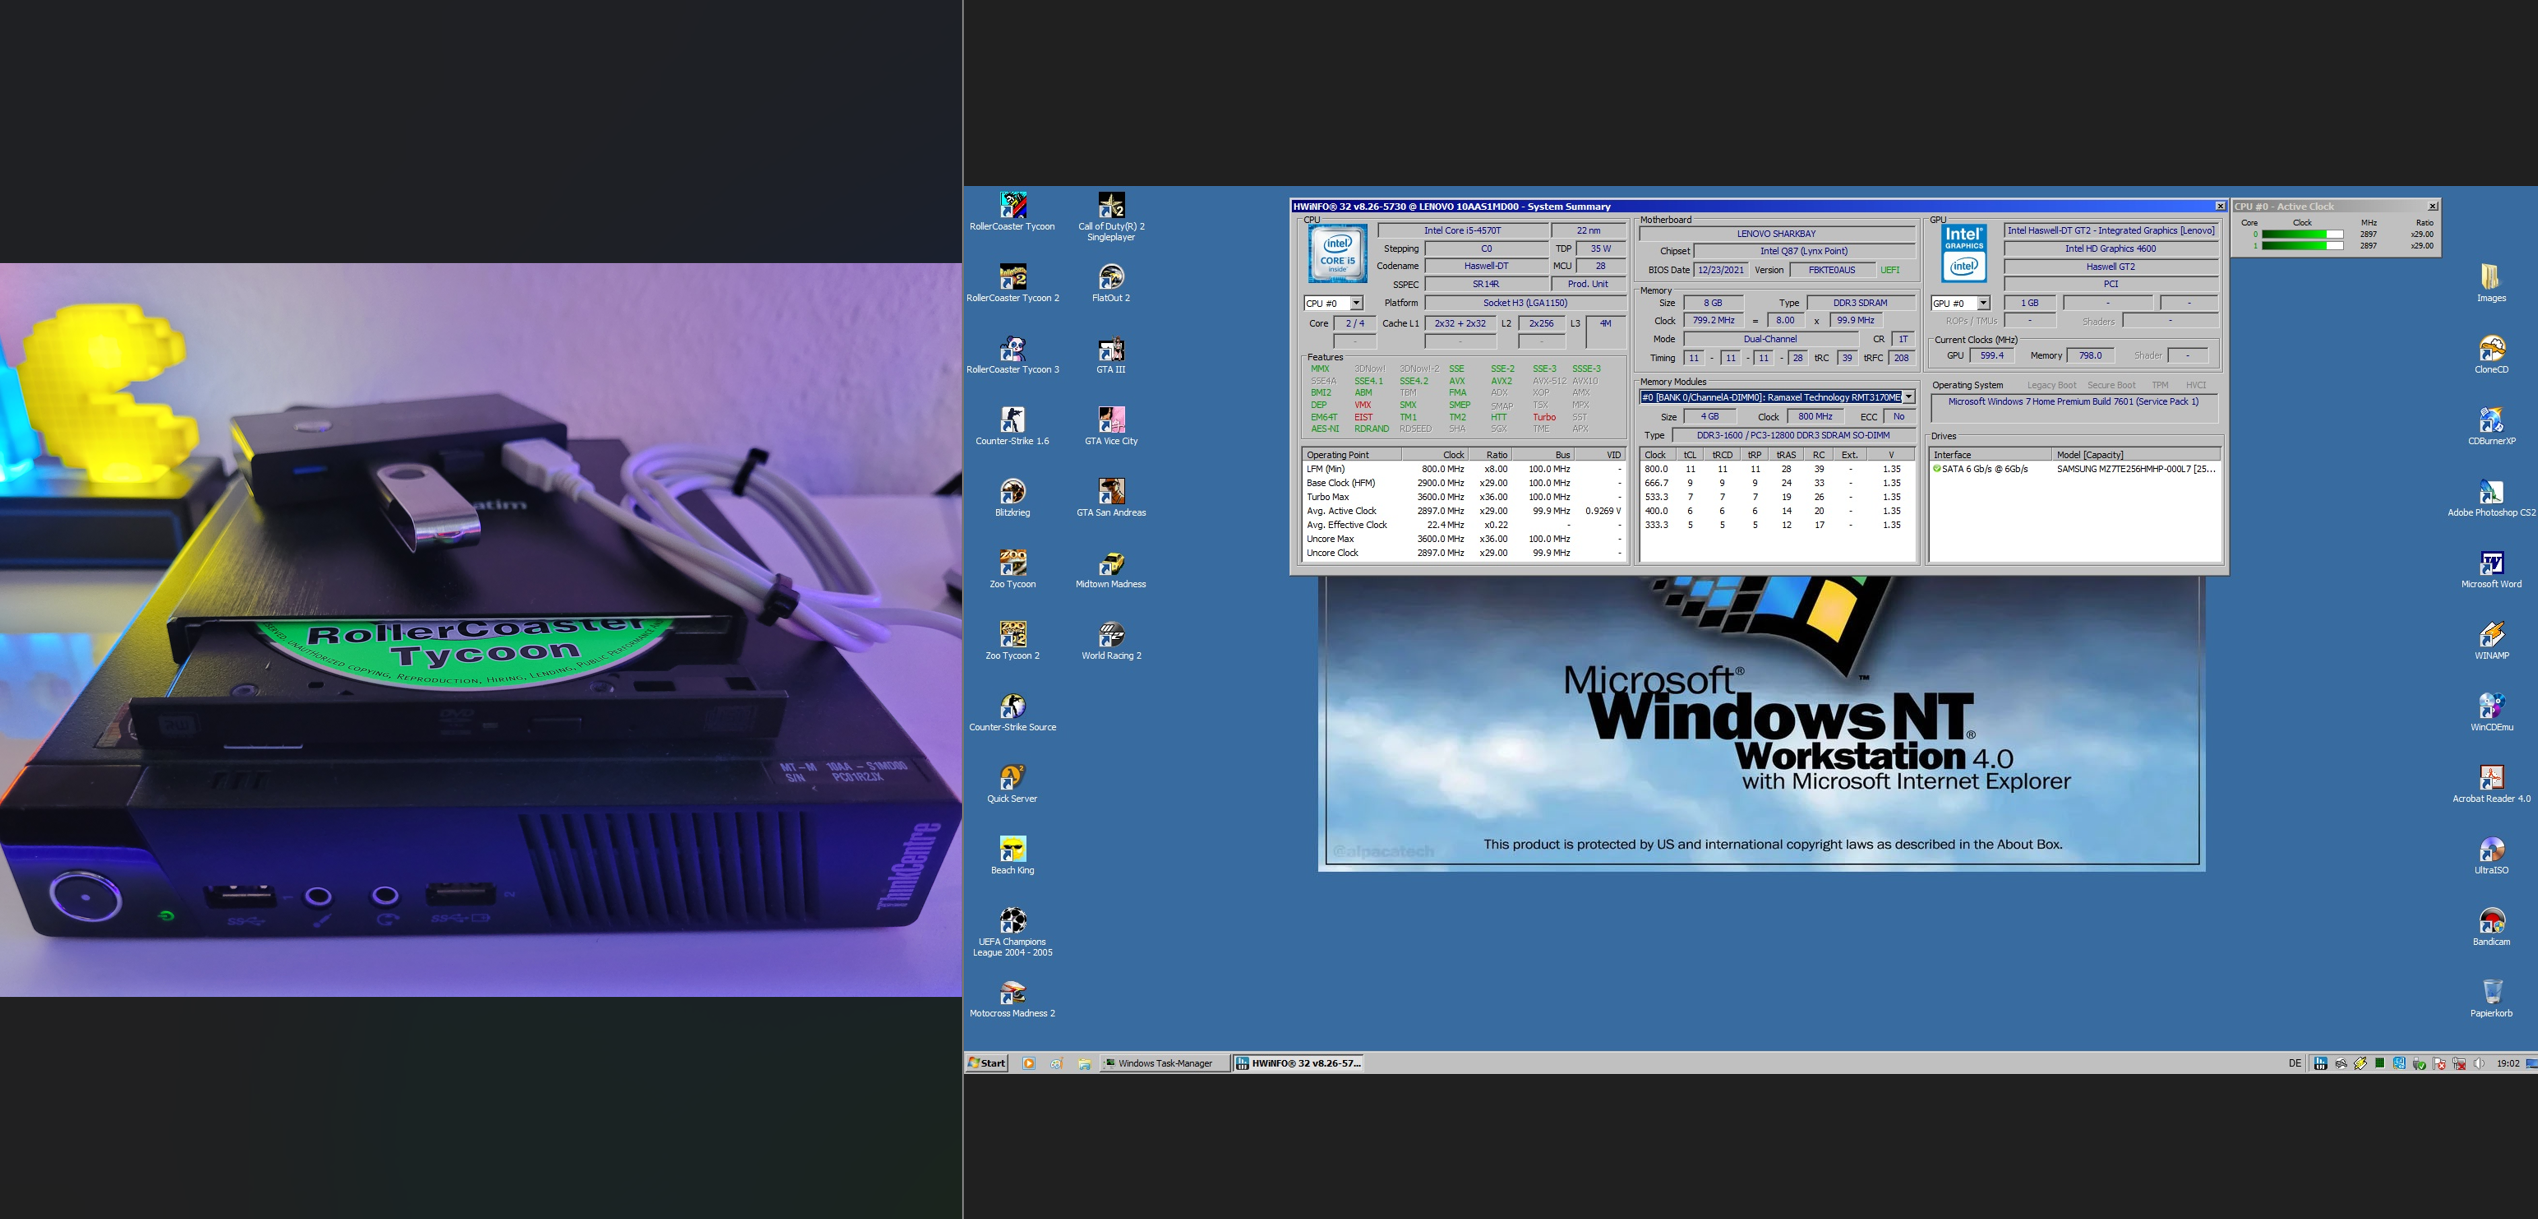
Task: Click the taskbar clock showing 19:02
Action: tap(2507, 1063)
